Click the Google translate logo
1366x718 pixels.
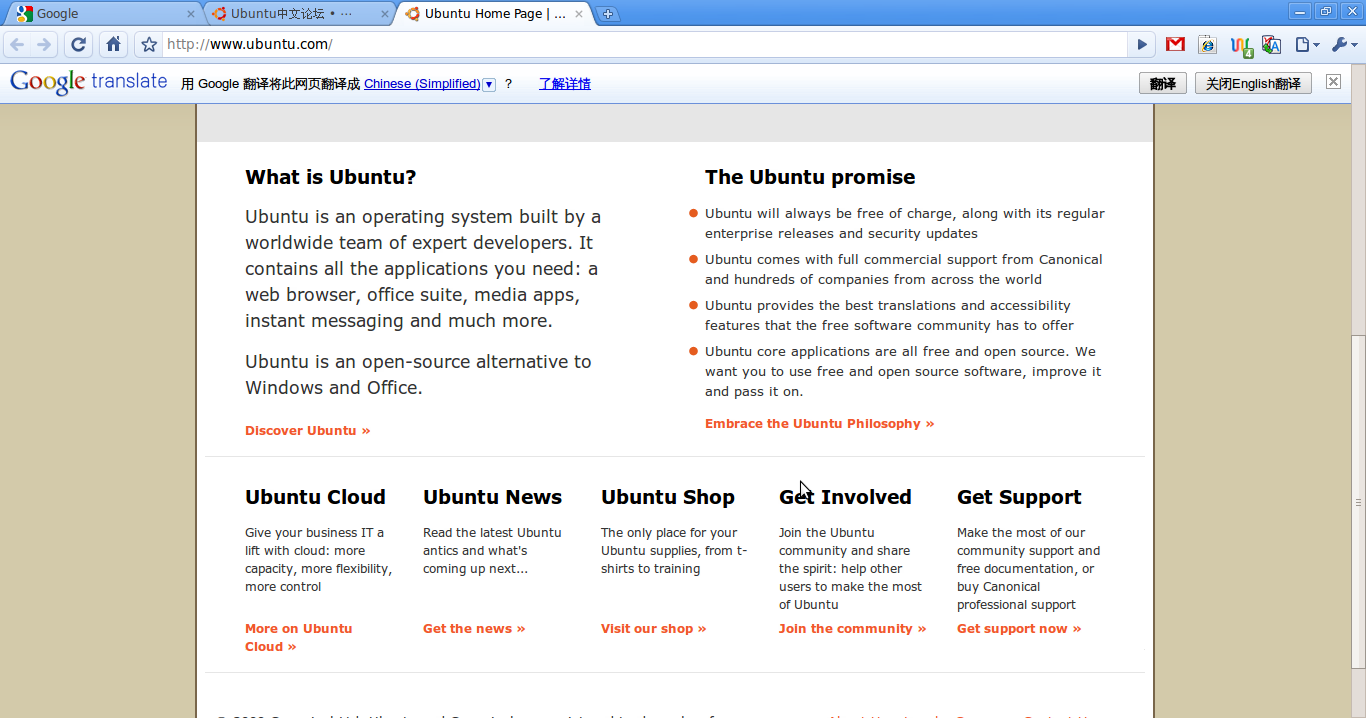coord(88,82)
